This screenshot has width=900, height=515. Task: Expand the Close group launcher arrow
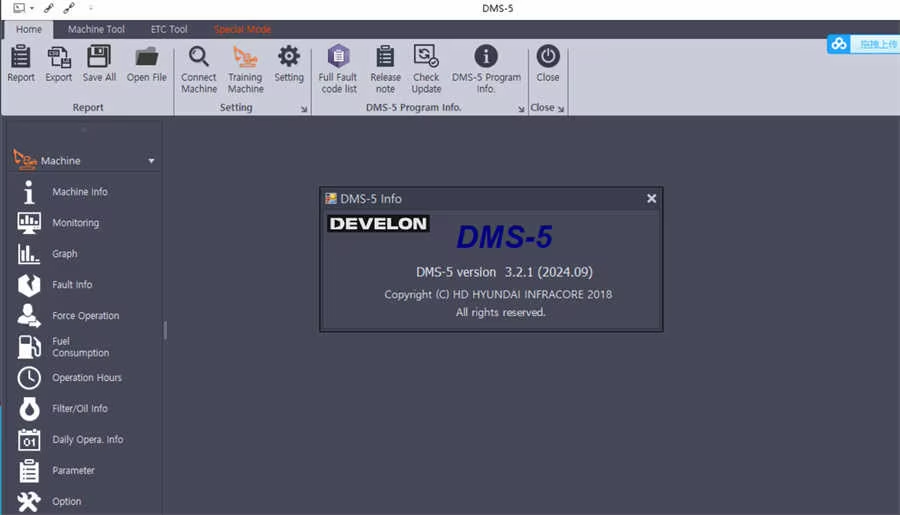click(561, 109)
